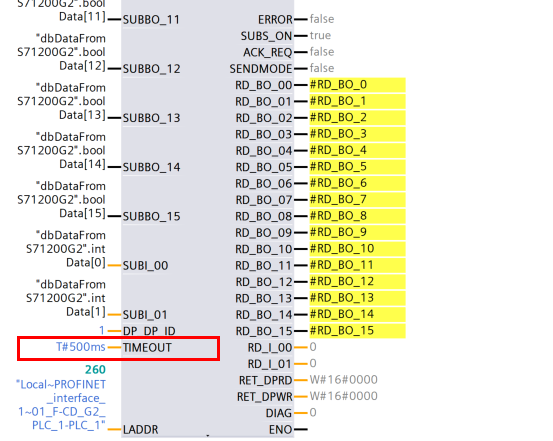The width and height of the screenshot is (553, 441).
Task: Click the SUBBO_12 input pin label
Action: click(x=151, y=69)
